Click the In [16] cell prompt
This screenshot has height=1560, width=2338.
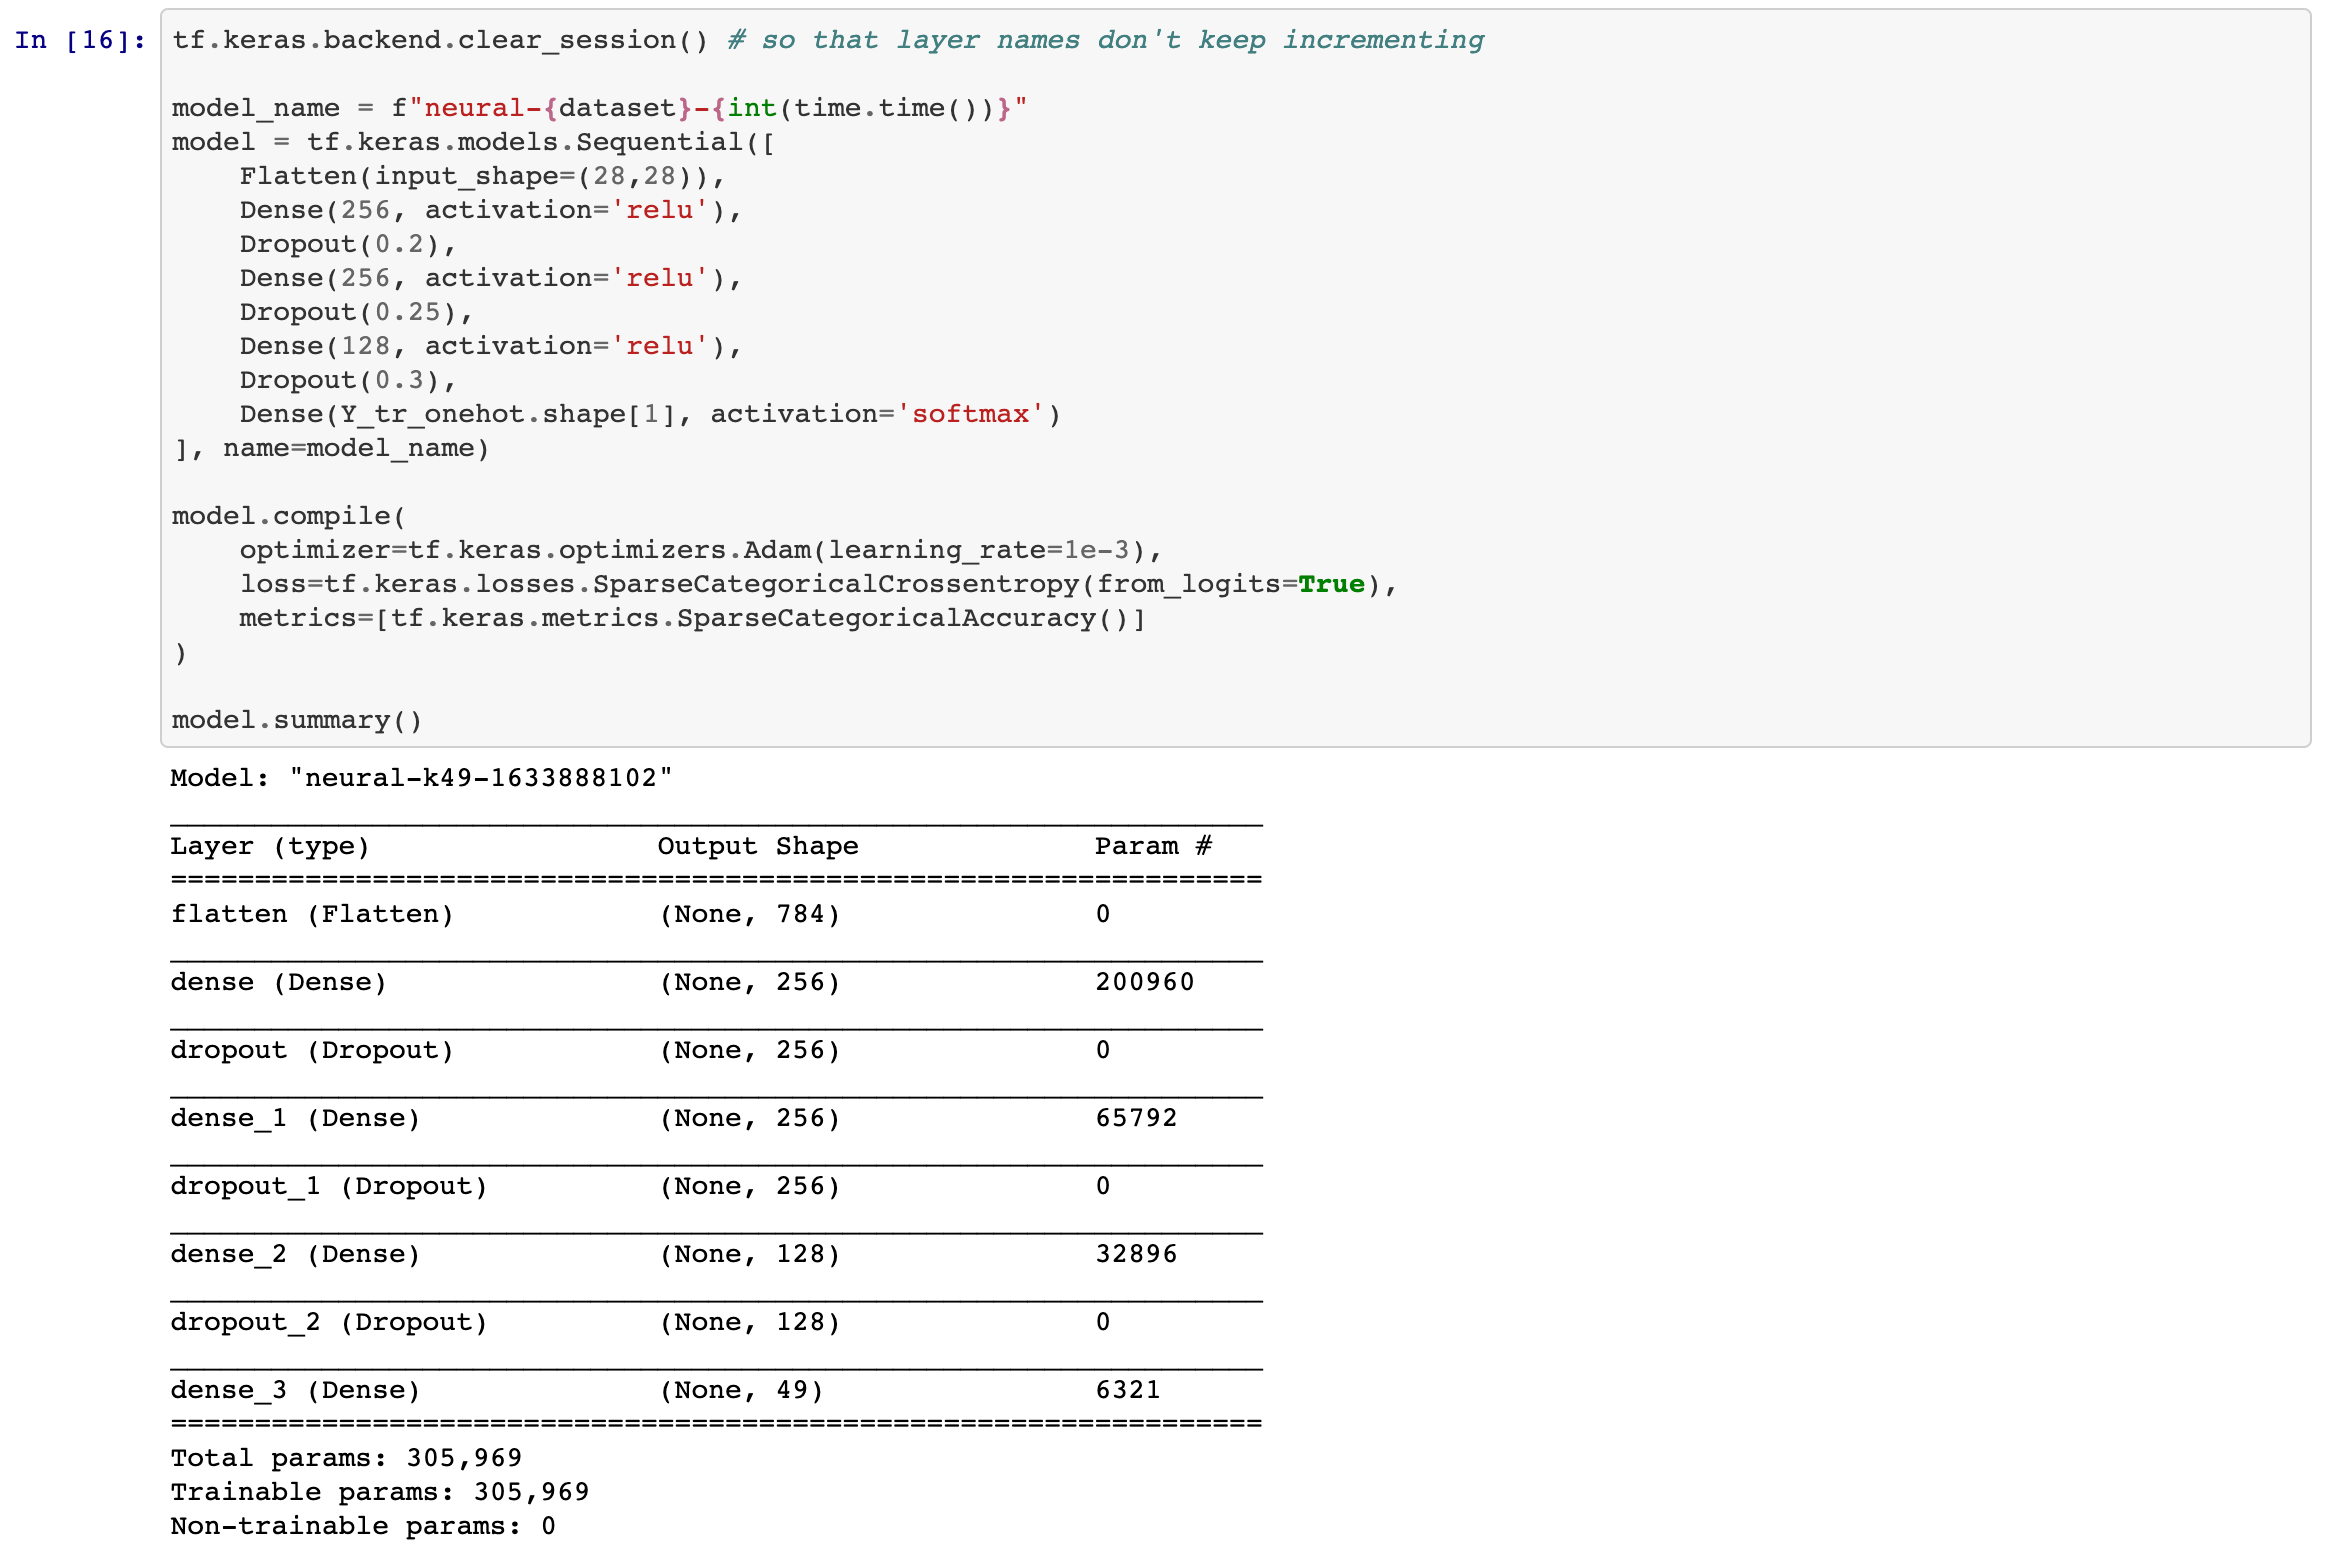point(80,40)
